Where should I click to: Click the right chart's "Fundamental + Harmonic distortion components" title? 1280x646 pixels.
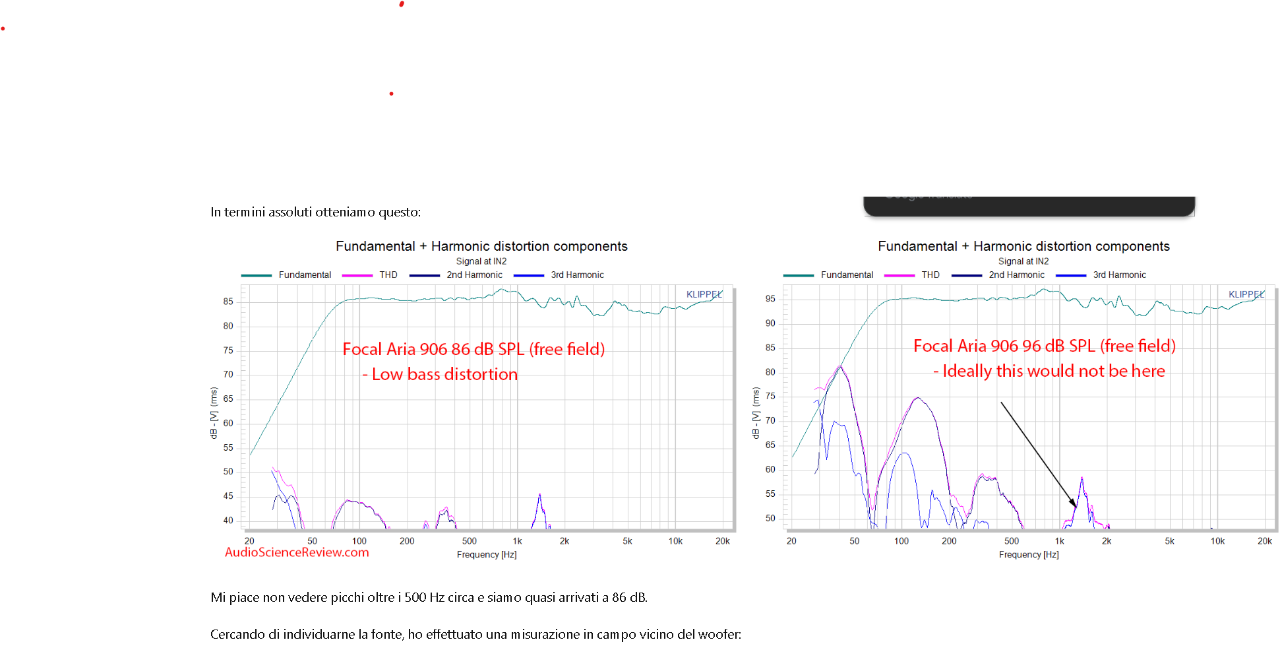pos(1024,246)
